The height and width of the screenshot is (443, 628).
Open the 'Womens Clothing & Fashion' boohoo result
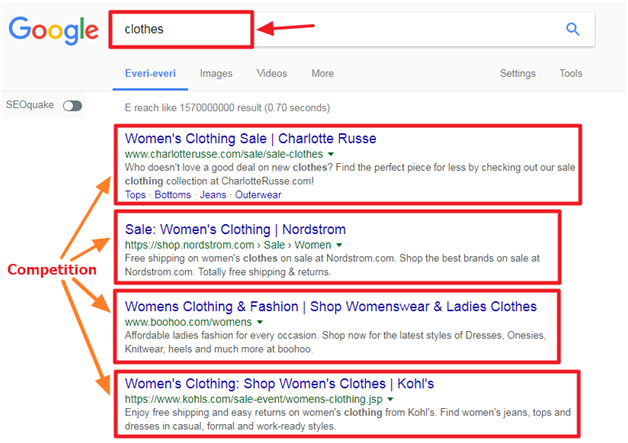330,307
